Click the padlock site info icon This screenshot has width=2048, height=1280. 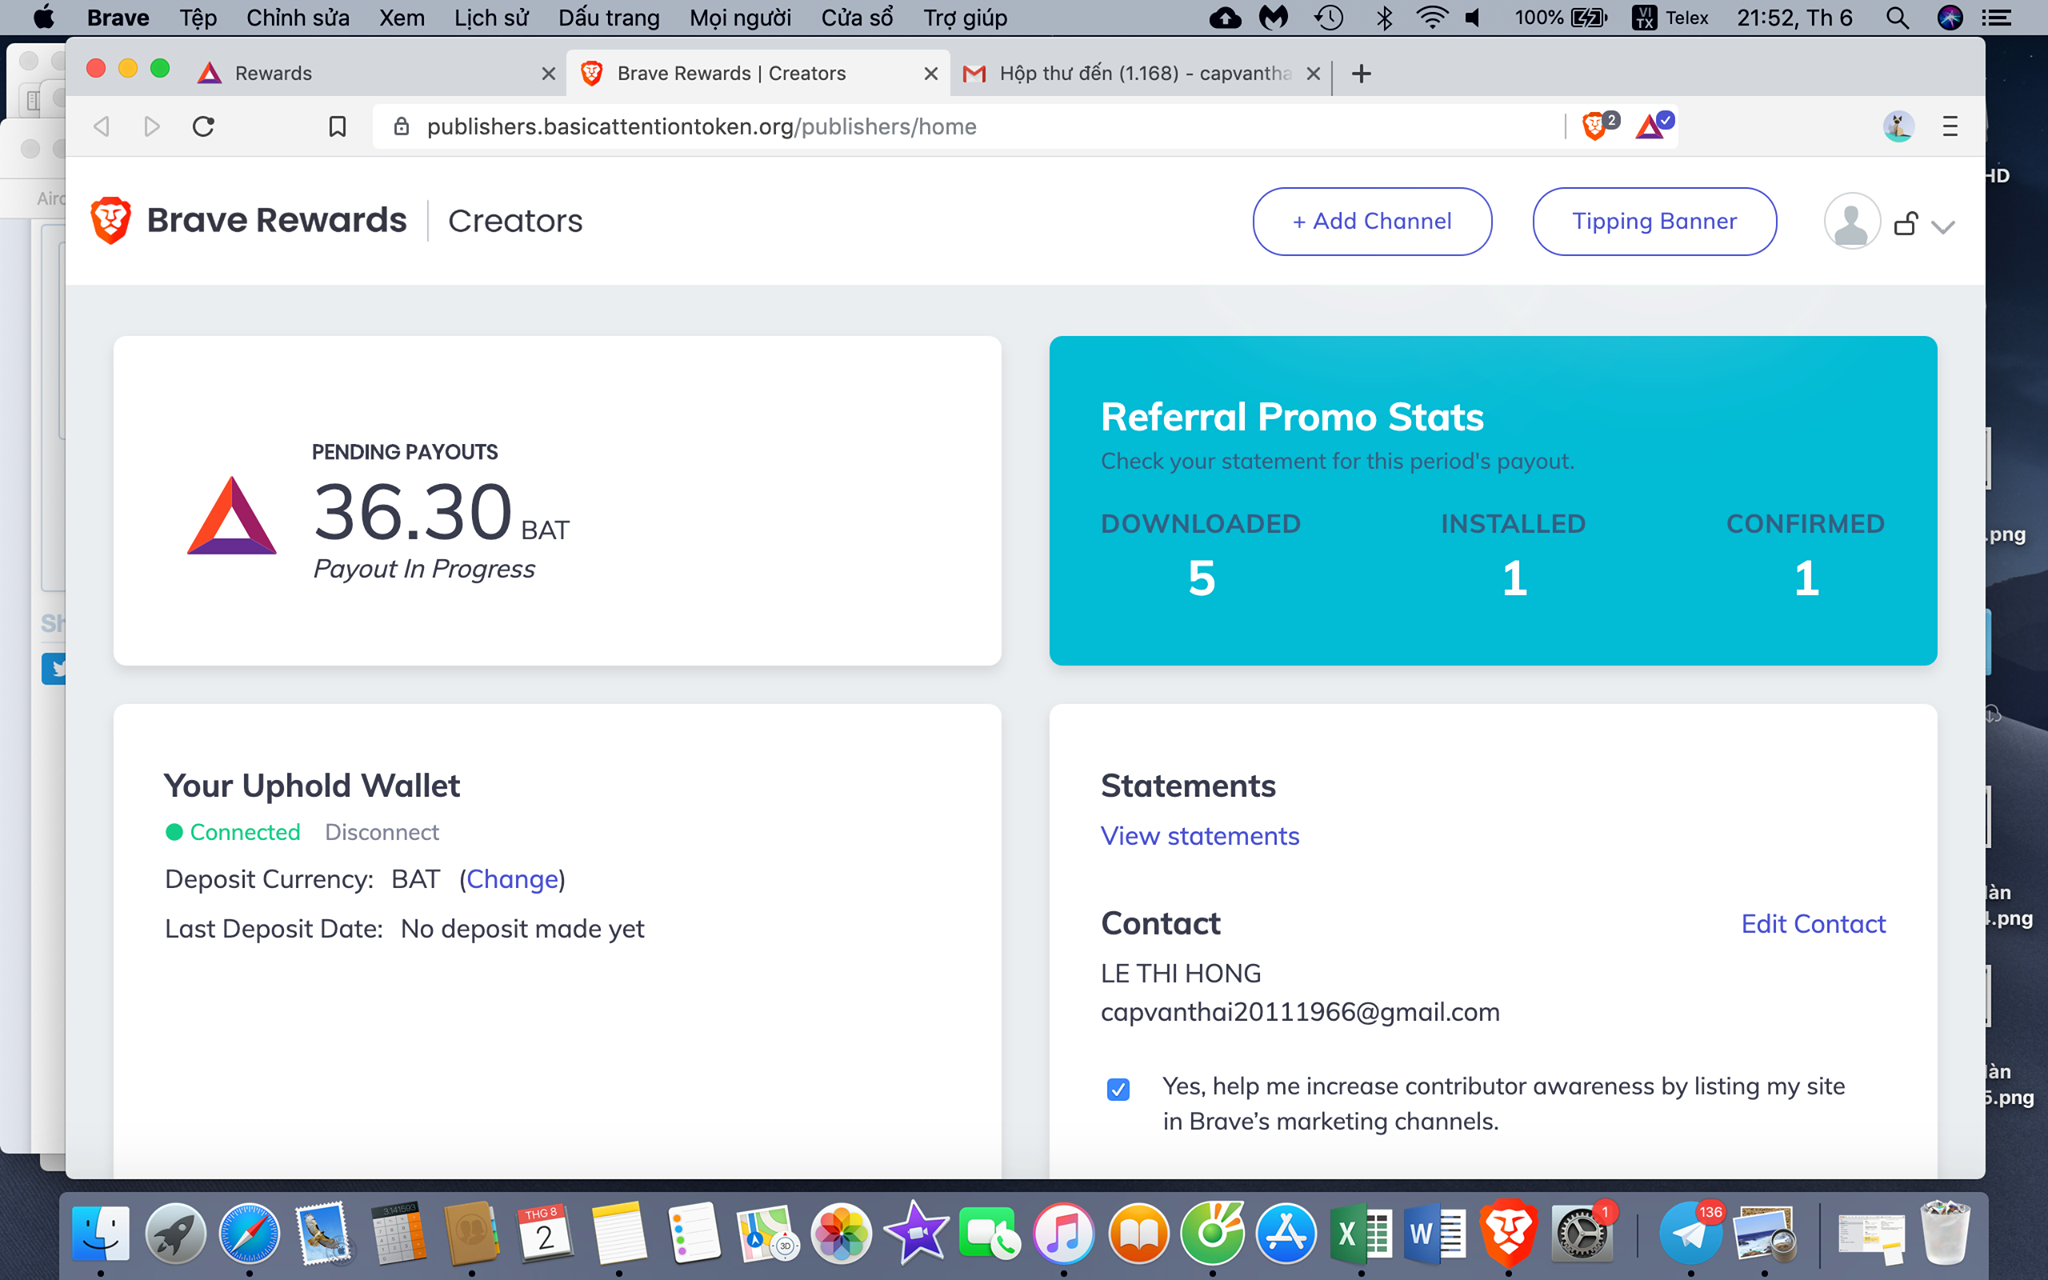pos(401,127)
